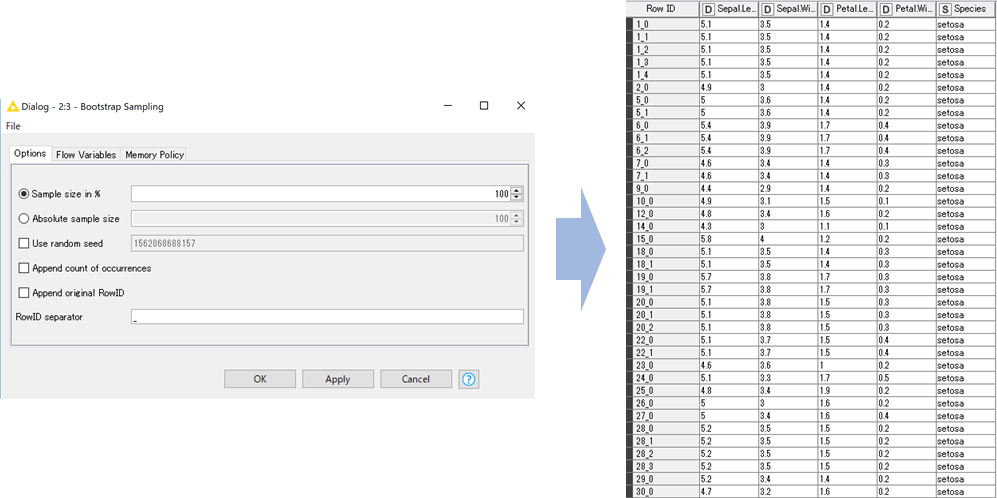
Task: Select Sample size in % radio button
Action: coord(24,194)
